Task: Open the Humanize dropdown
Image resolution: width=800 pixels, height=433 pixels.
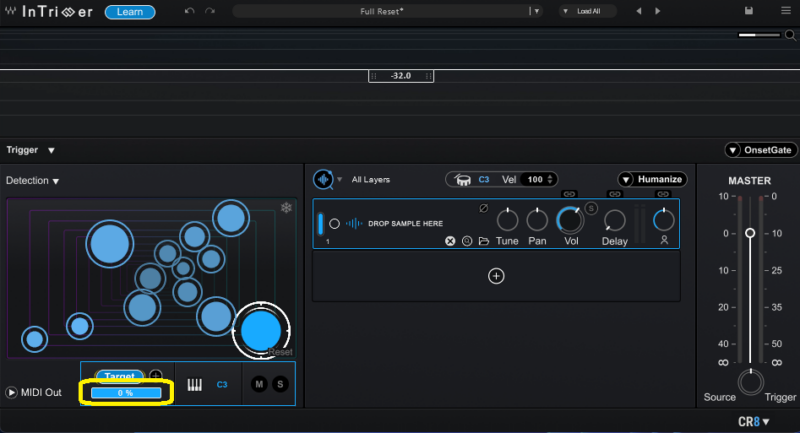Action: (651, 179)
